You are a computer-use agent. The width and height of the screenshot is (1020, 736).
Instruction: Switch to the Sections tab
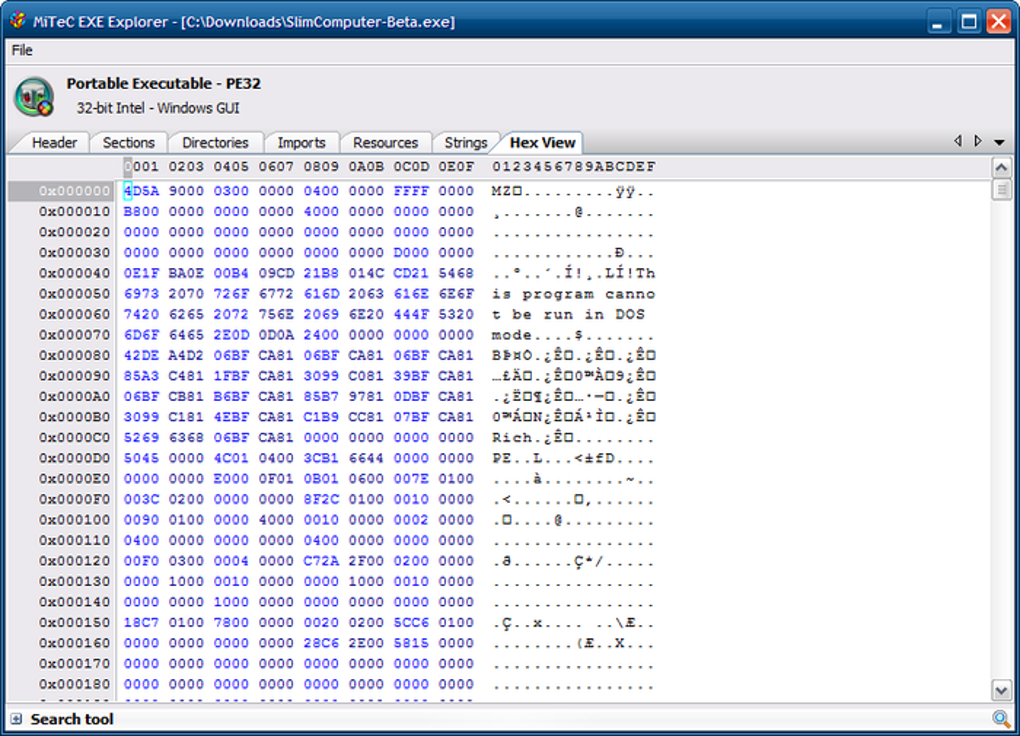[x=128, y=143]
